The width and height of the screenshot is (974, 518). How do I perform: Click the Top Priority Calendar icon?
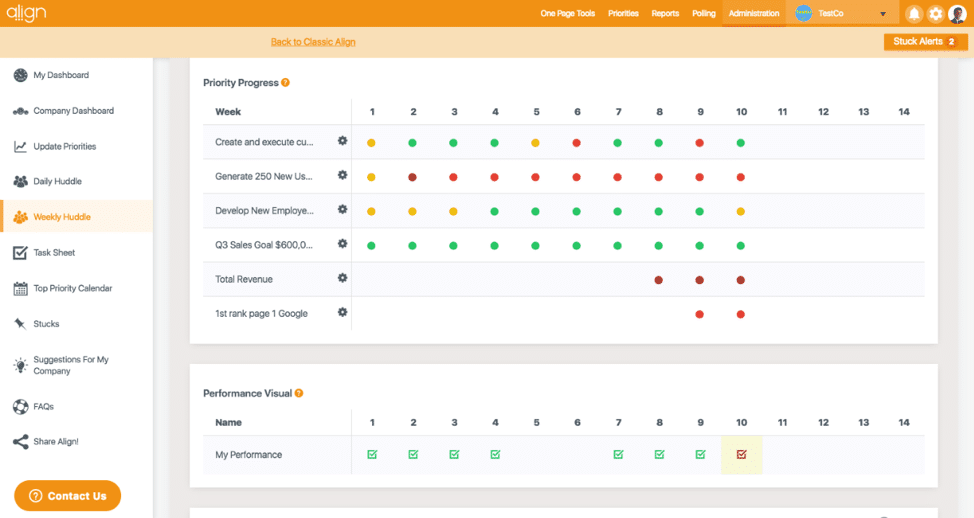pyautogui.click(x=20, y=288)
